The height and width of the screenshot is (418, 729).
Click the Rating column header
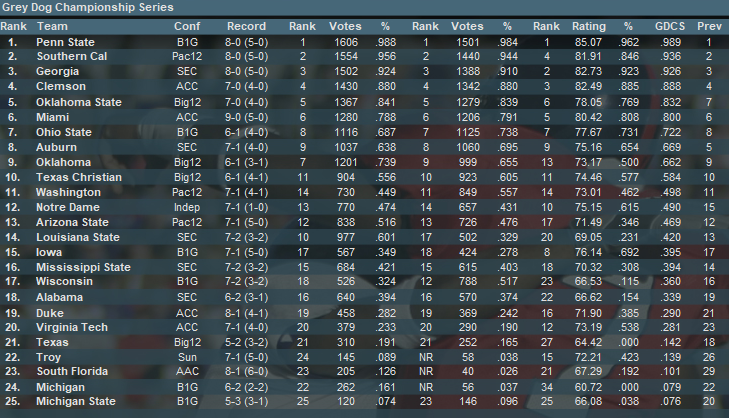point(589,27)
